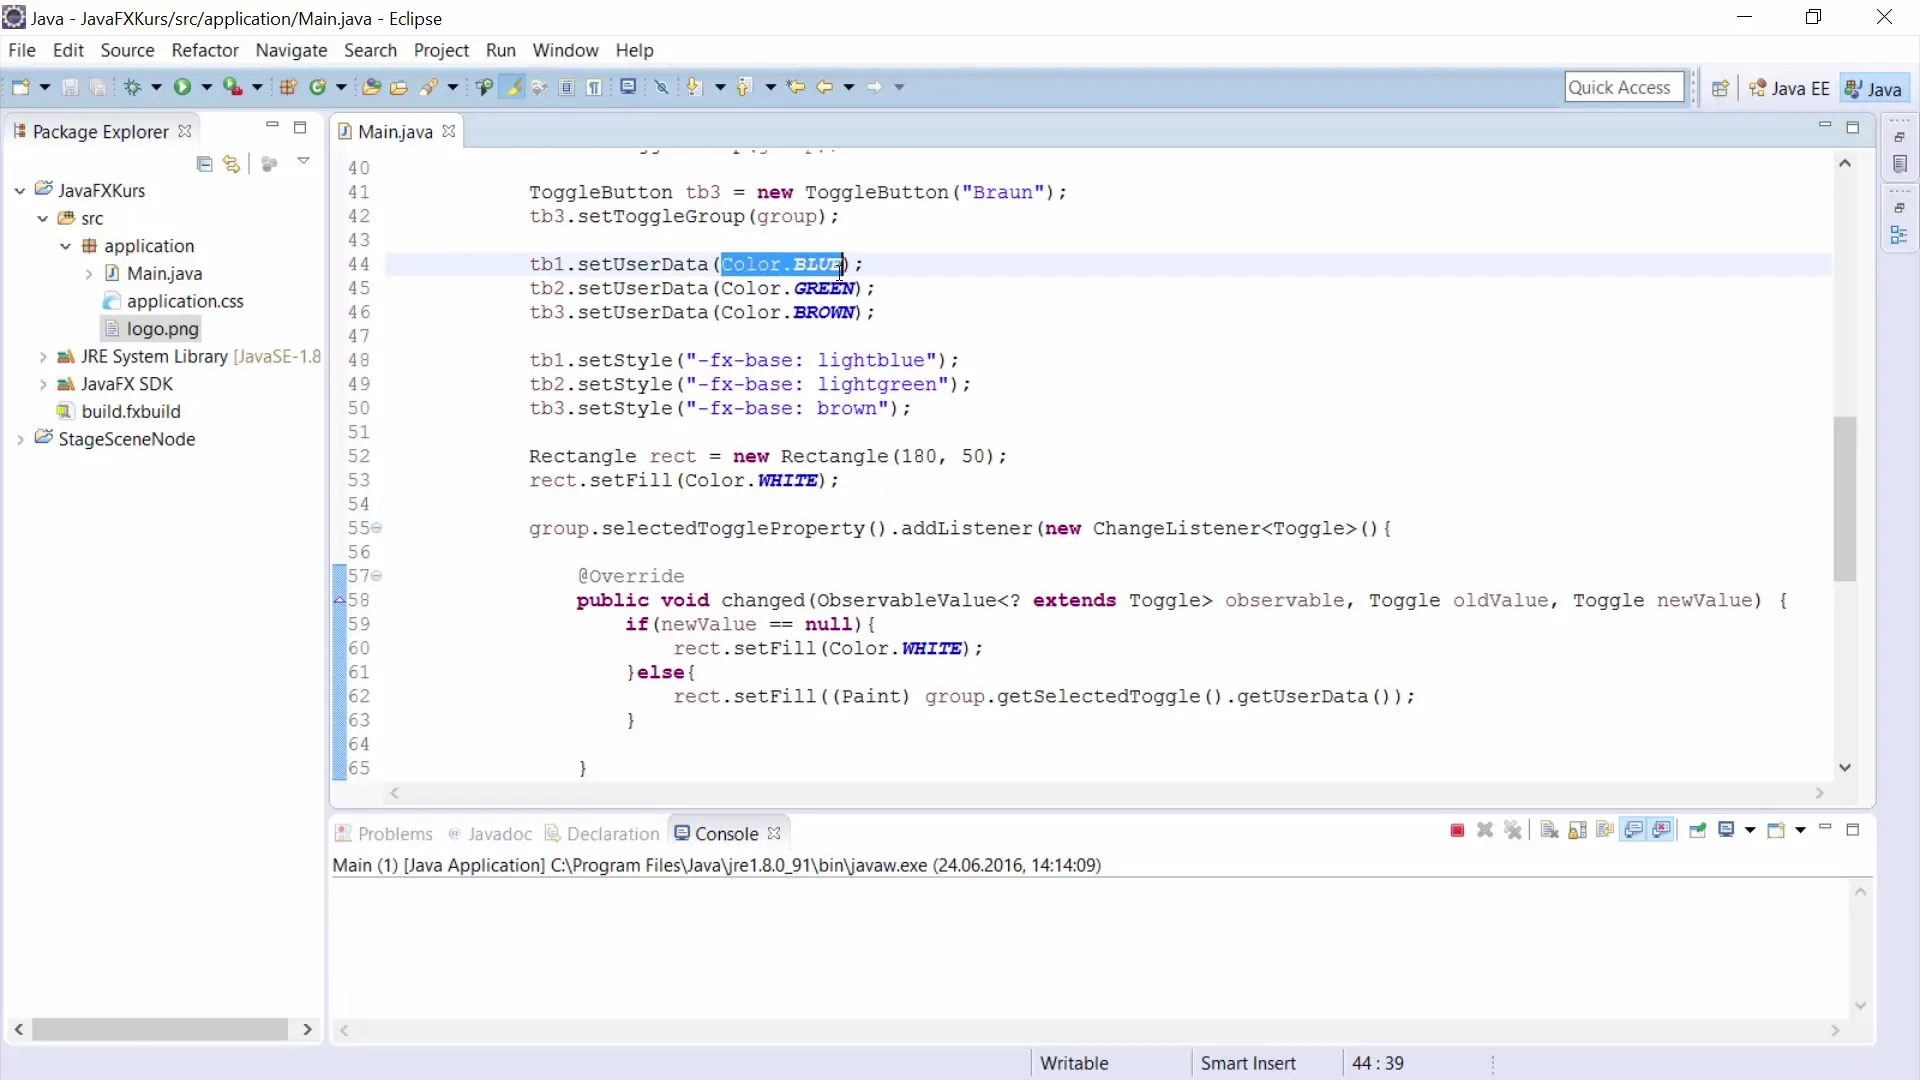Viewport: 1920px width, 1080px height.
Task: Pin the Console view
Action: (x=1697, y=831)
